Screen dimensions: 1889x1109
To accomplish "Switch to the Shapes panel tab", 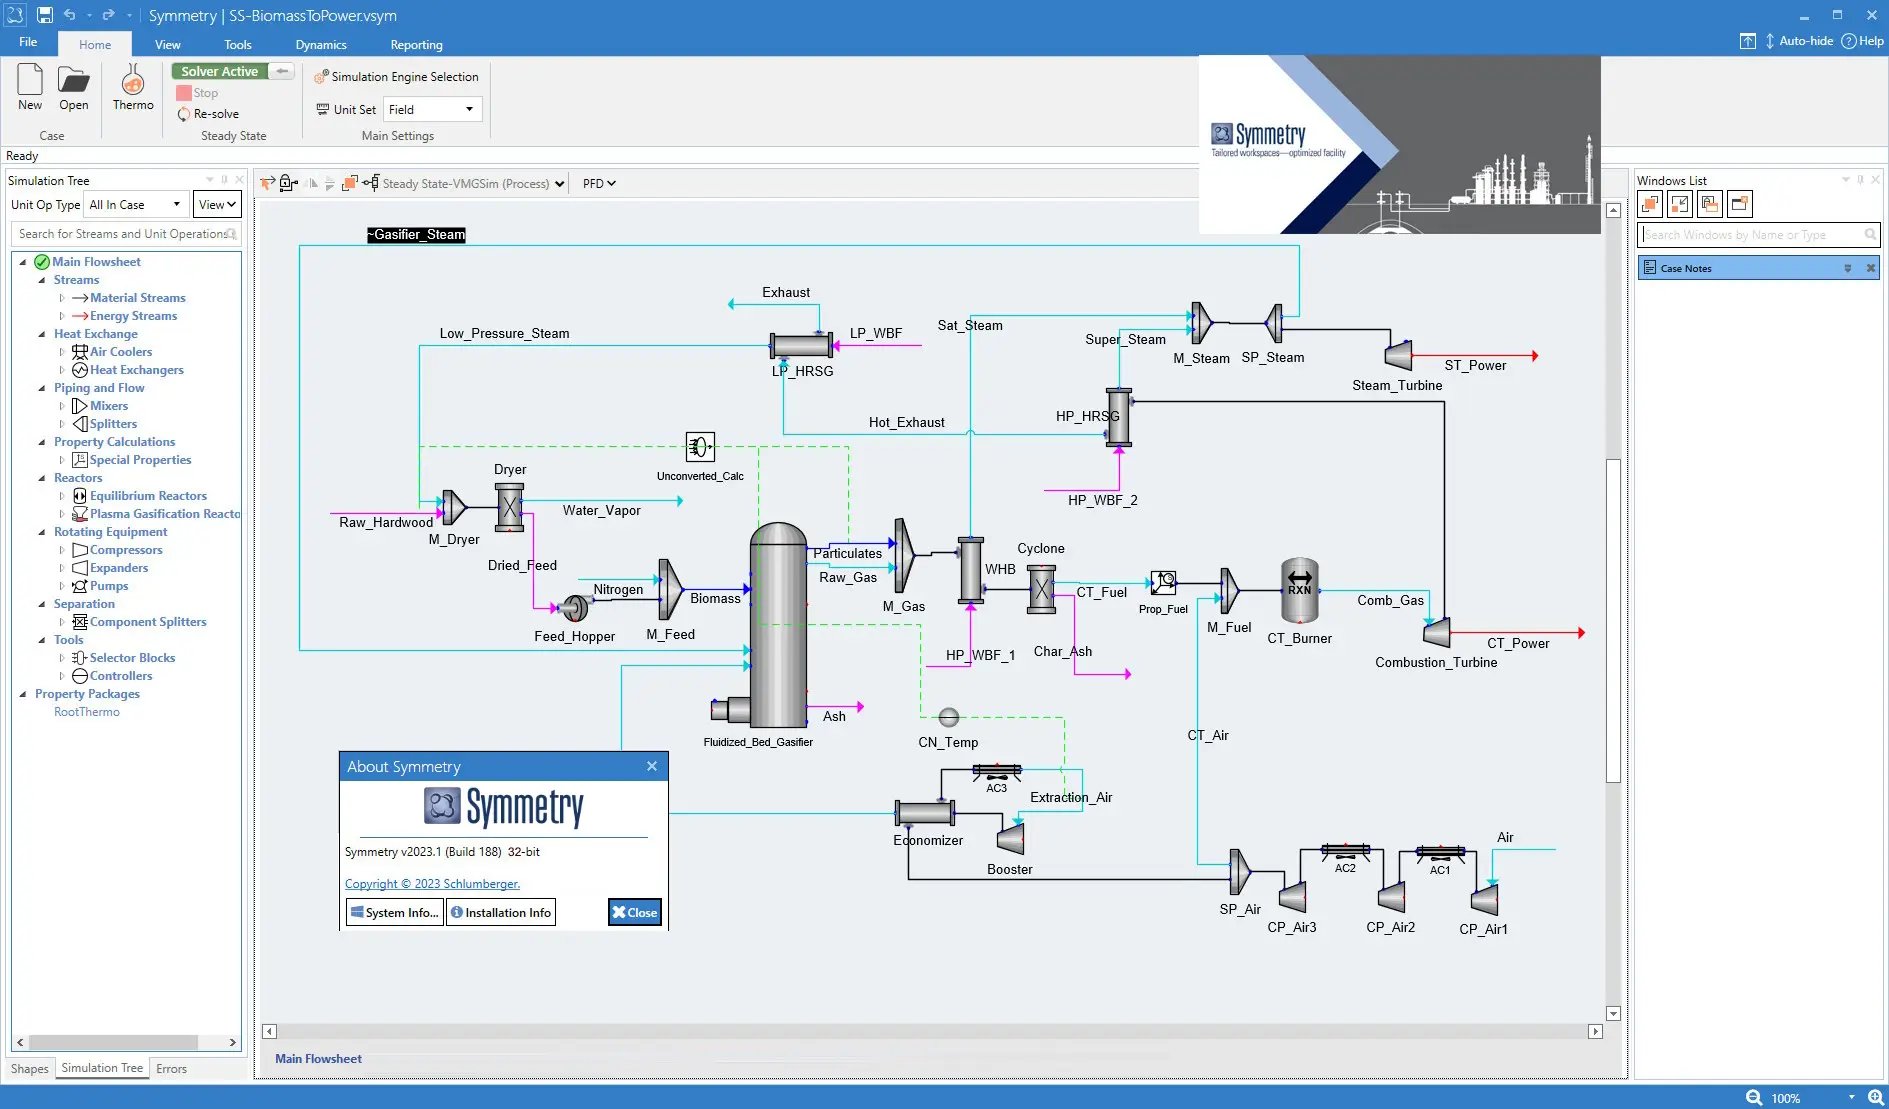I will click(x=29, y=1069).
